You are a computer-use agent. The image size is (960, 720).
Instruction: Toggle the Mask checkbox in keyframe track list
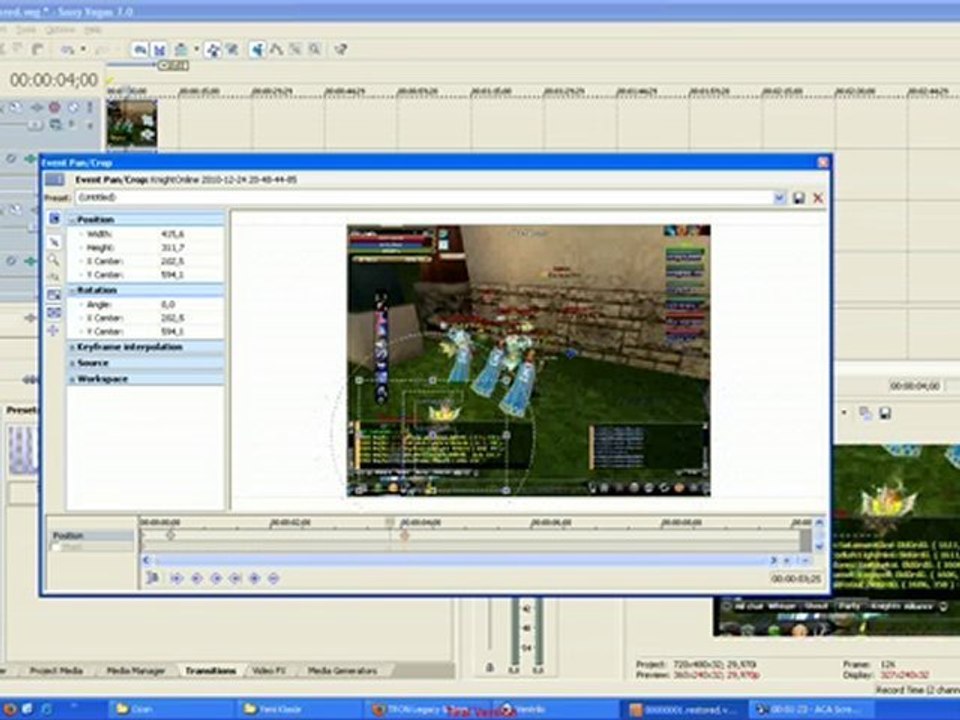pos(56,547)
